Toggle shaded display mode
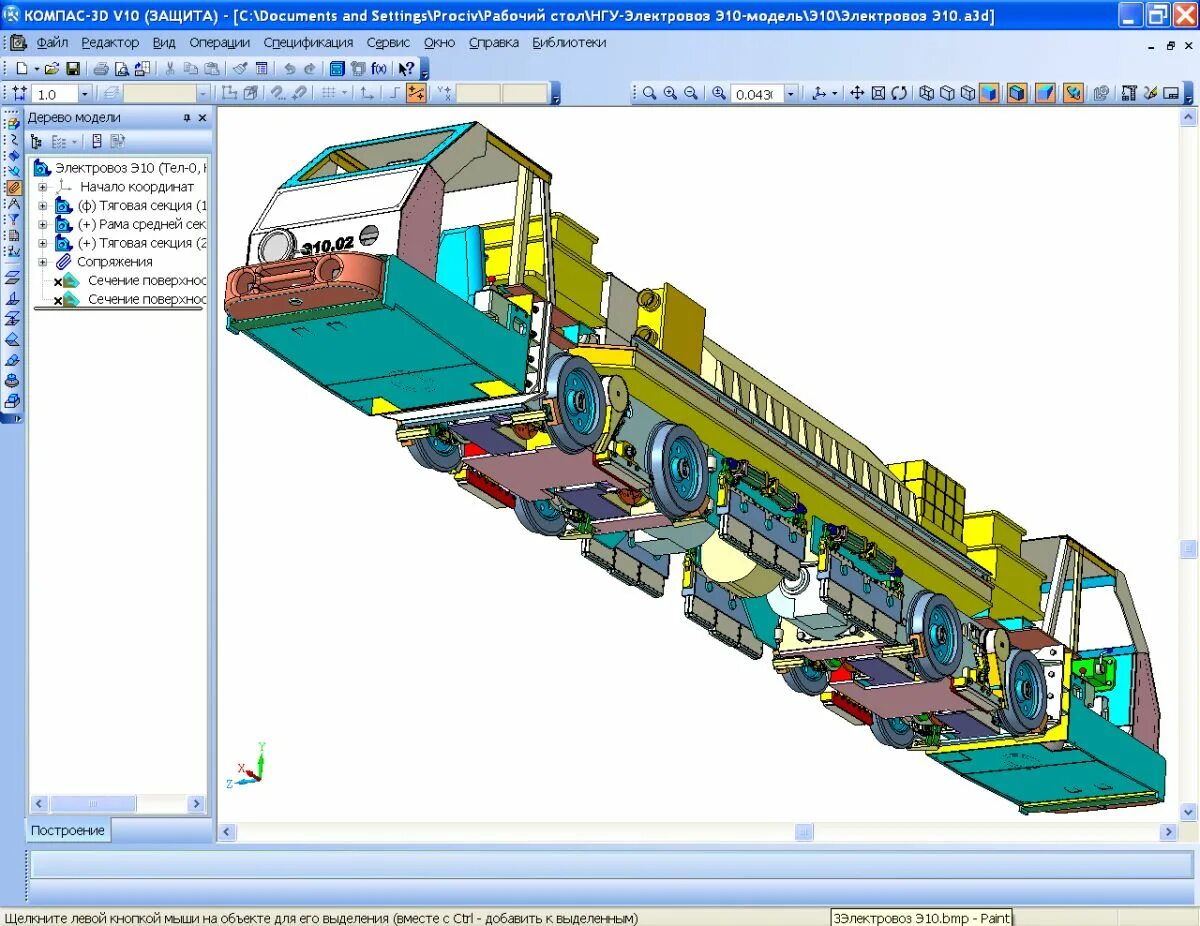Screen dimensions: 1200x926 [x=988, y=93]
